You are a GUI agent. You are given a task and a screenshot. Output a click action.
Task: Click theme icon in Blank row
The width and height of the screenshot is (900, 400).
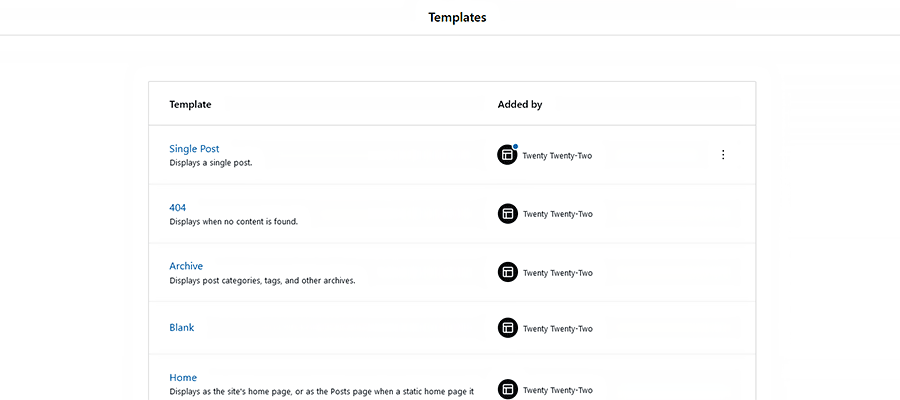(507, 328)
